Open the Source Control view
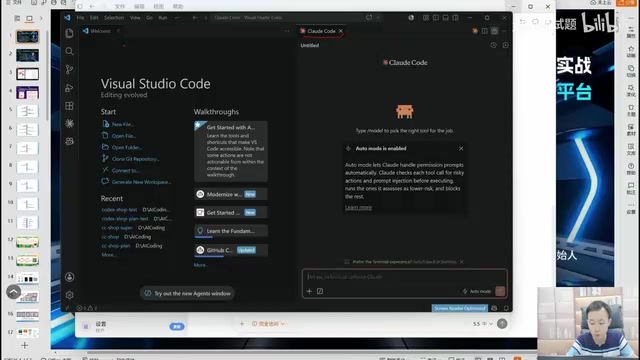 (x=69, y=69)
